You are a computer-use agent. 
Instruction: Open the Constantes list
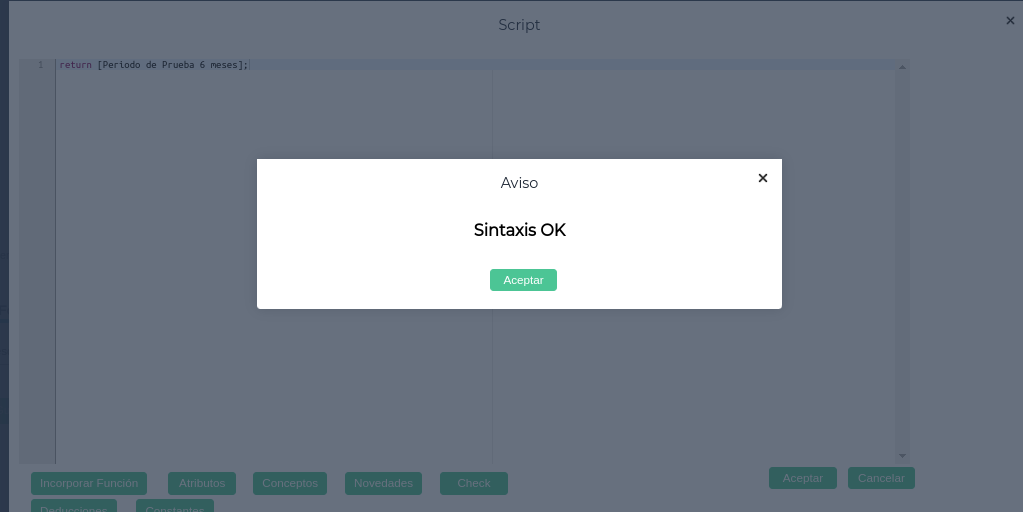(175, 507)
